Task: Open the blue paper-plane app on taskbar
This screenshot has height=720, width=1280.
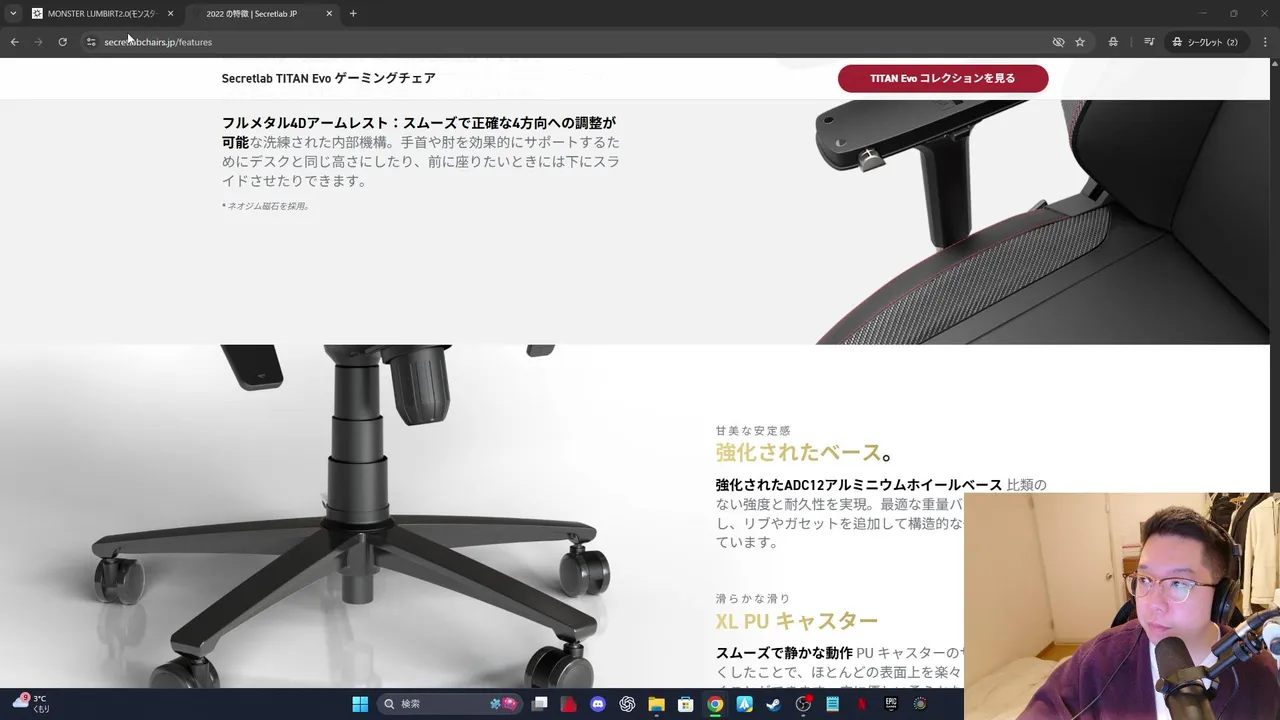Action: tap(744, 704)
